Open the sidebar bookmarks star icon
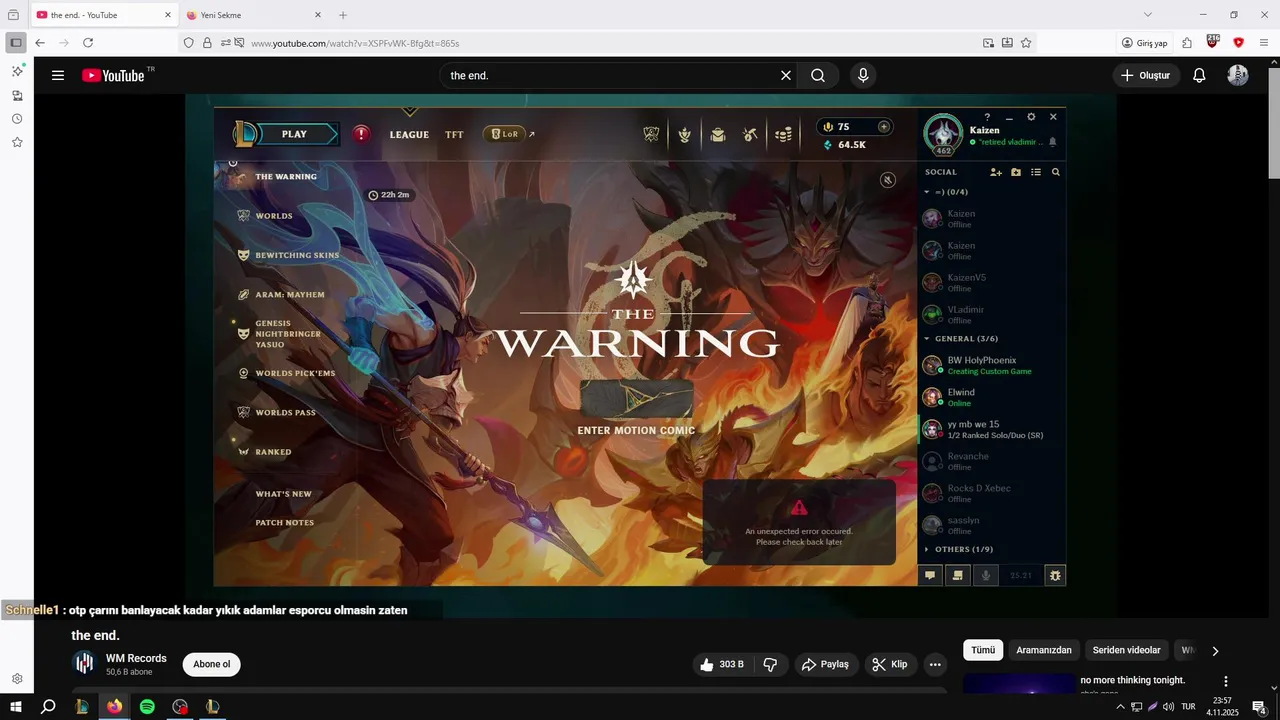 point(17,142)
